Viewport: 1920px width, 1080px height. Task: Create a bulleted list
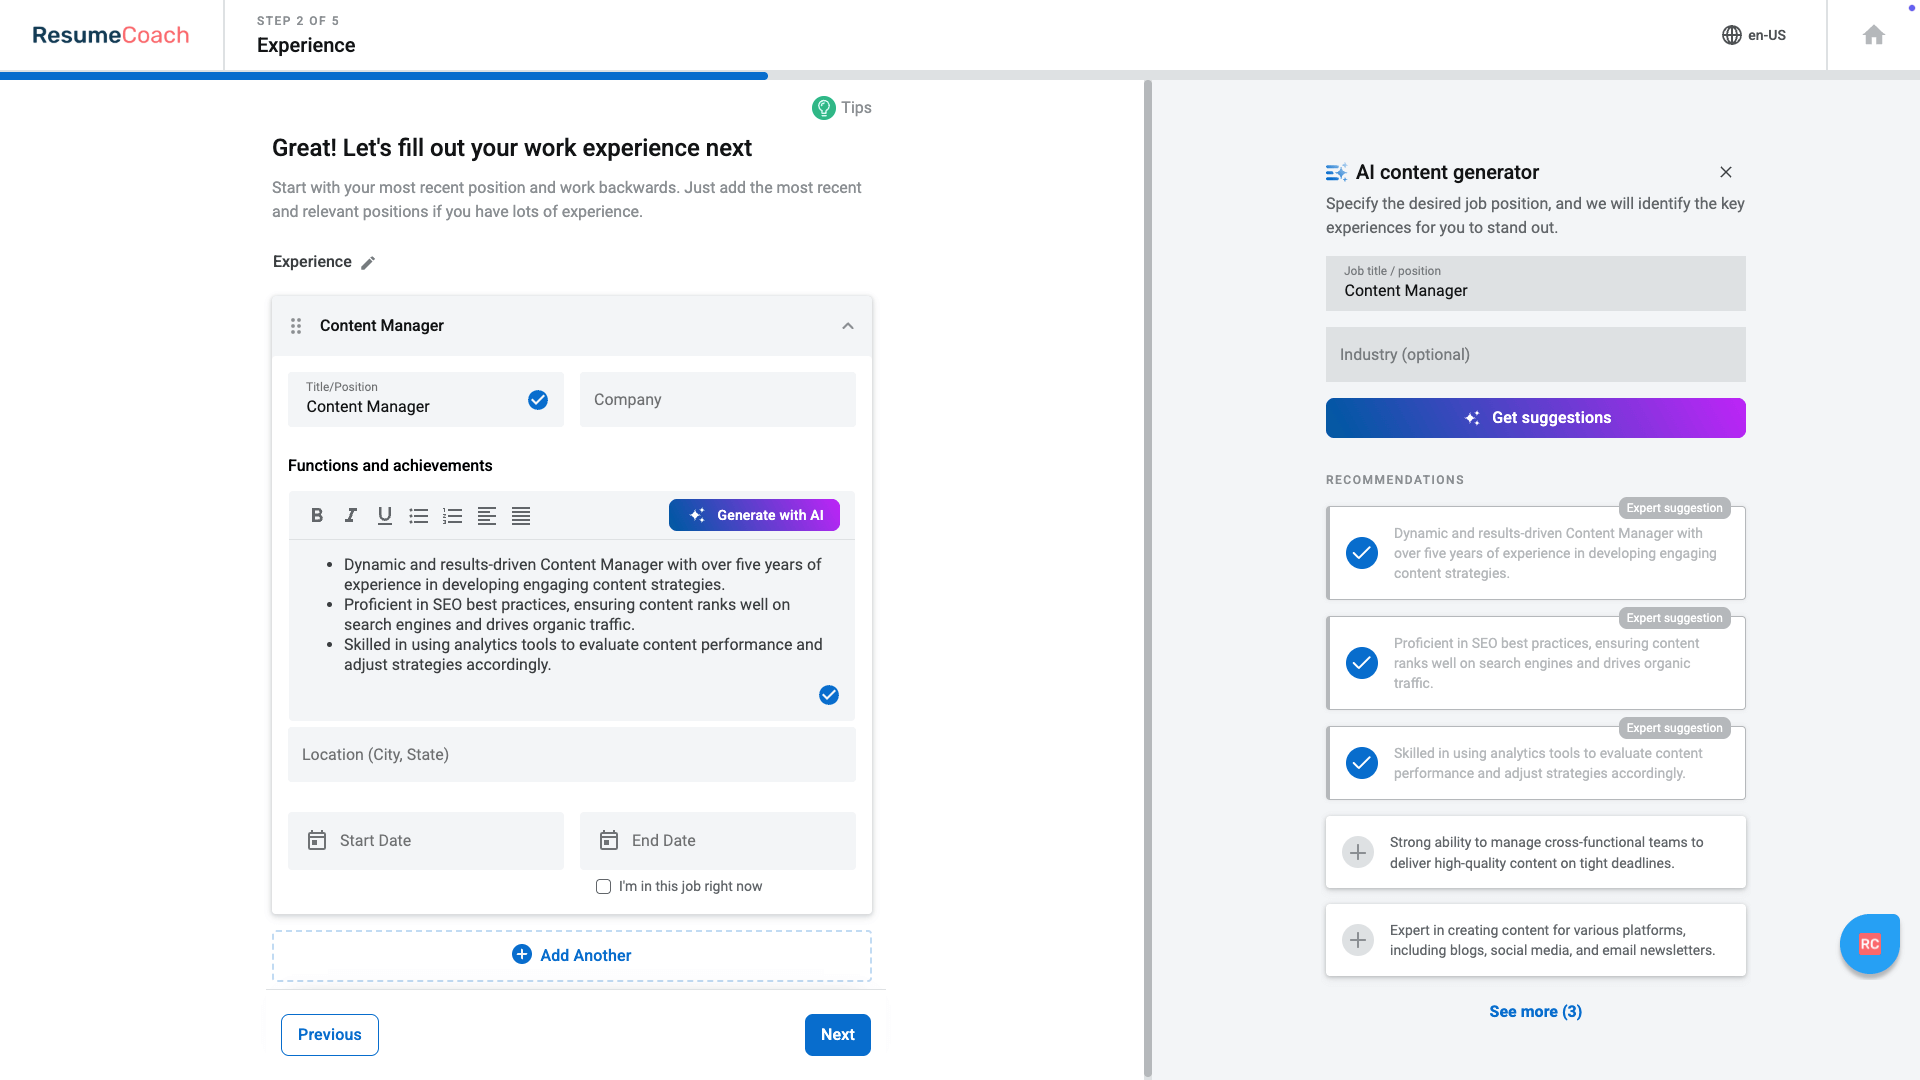418,515
